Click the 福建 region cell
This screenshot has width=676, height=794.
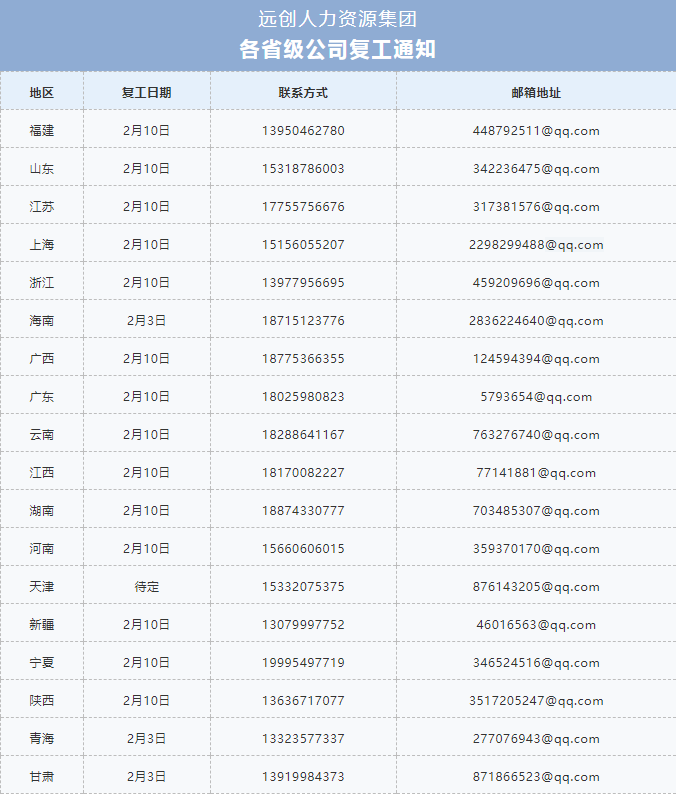tap(42, 130)
